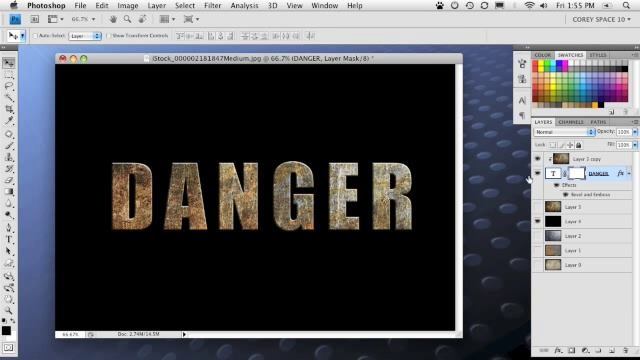The image size is (640, 360).
Task: Open the COREY SPACE 10 workspace switcher
Action: pos(601,19)
